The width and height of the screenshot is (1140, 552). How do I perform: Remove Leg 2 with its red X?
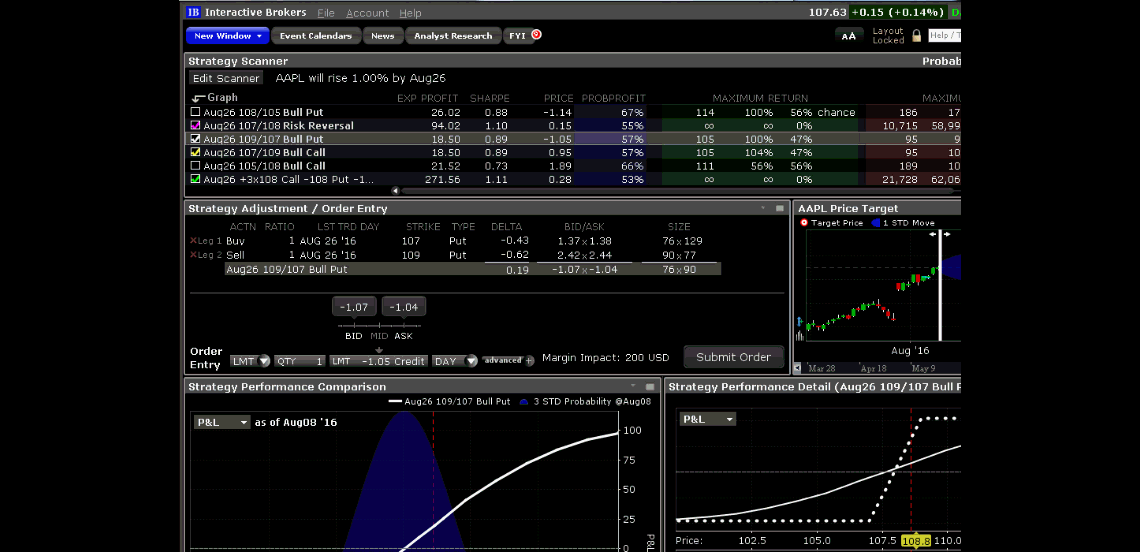click(x=194, y=255)
